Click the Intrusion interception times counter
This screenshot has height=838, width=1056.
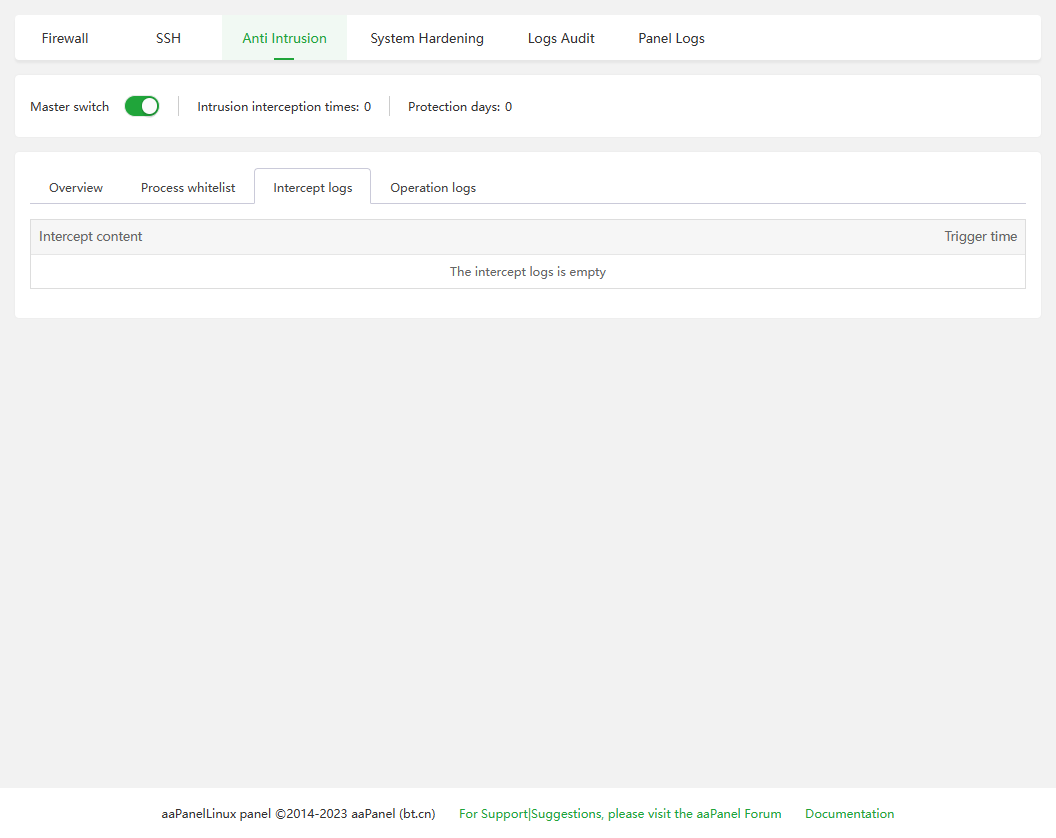(x=284, y=107)
